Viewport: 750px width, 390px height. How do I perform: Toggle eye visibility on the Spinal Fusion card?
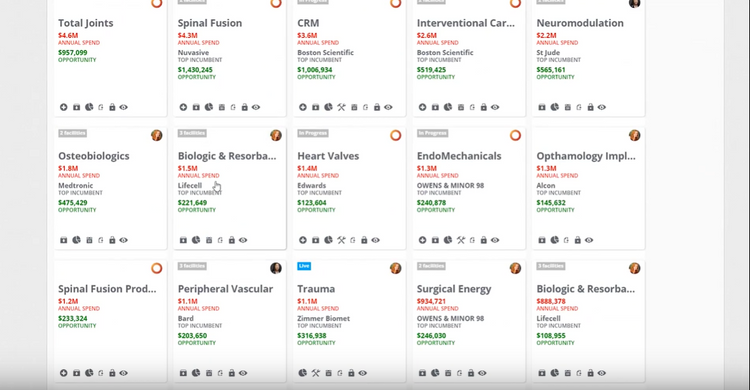click(x=256, y=107)
